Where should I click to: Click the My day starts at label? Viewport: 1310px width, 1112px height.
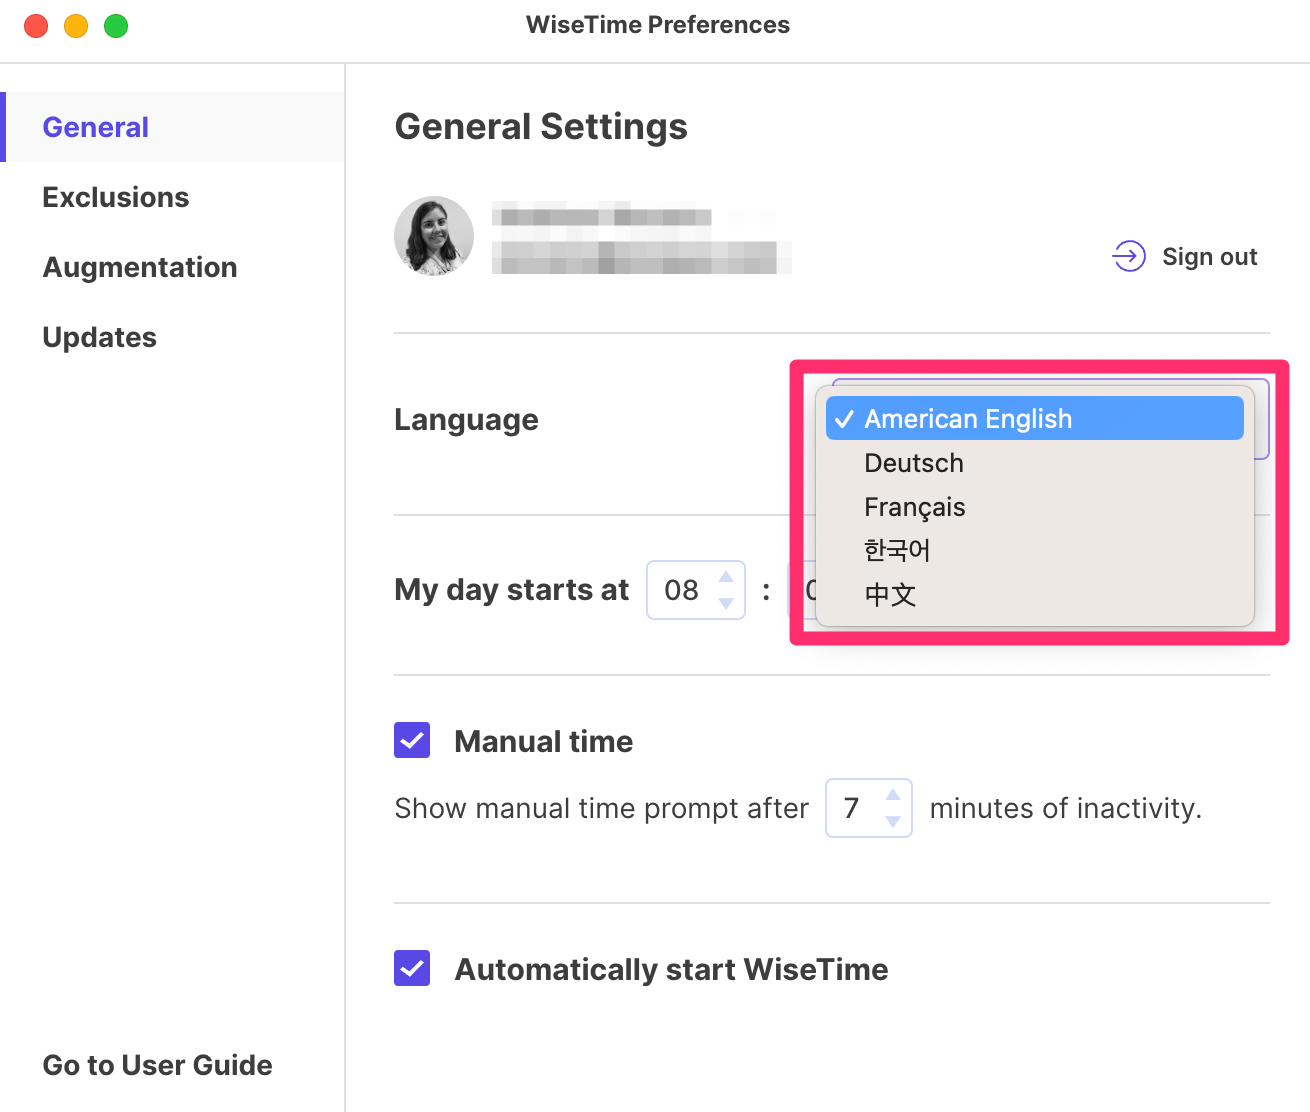[512, 590]
